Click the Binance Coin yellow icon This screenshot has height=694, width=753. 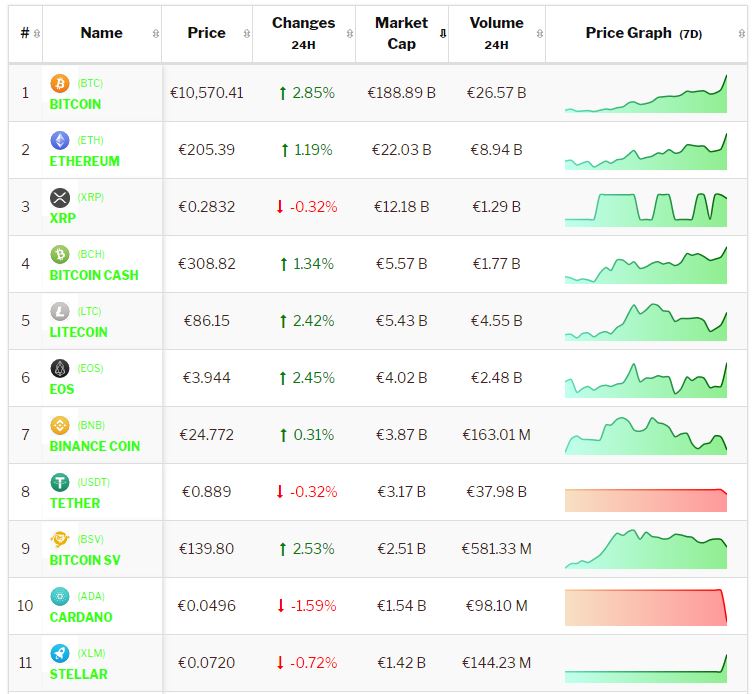point(60,425)
